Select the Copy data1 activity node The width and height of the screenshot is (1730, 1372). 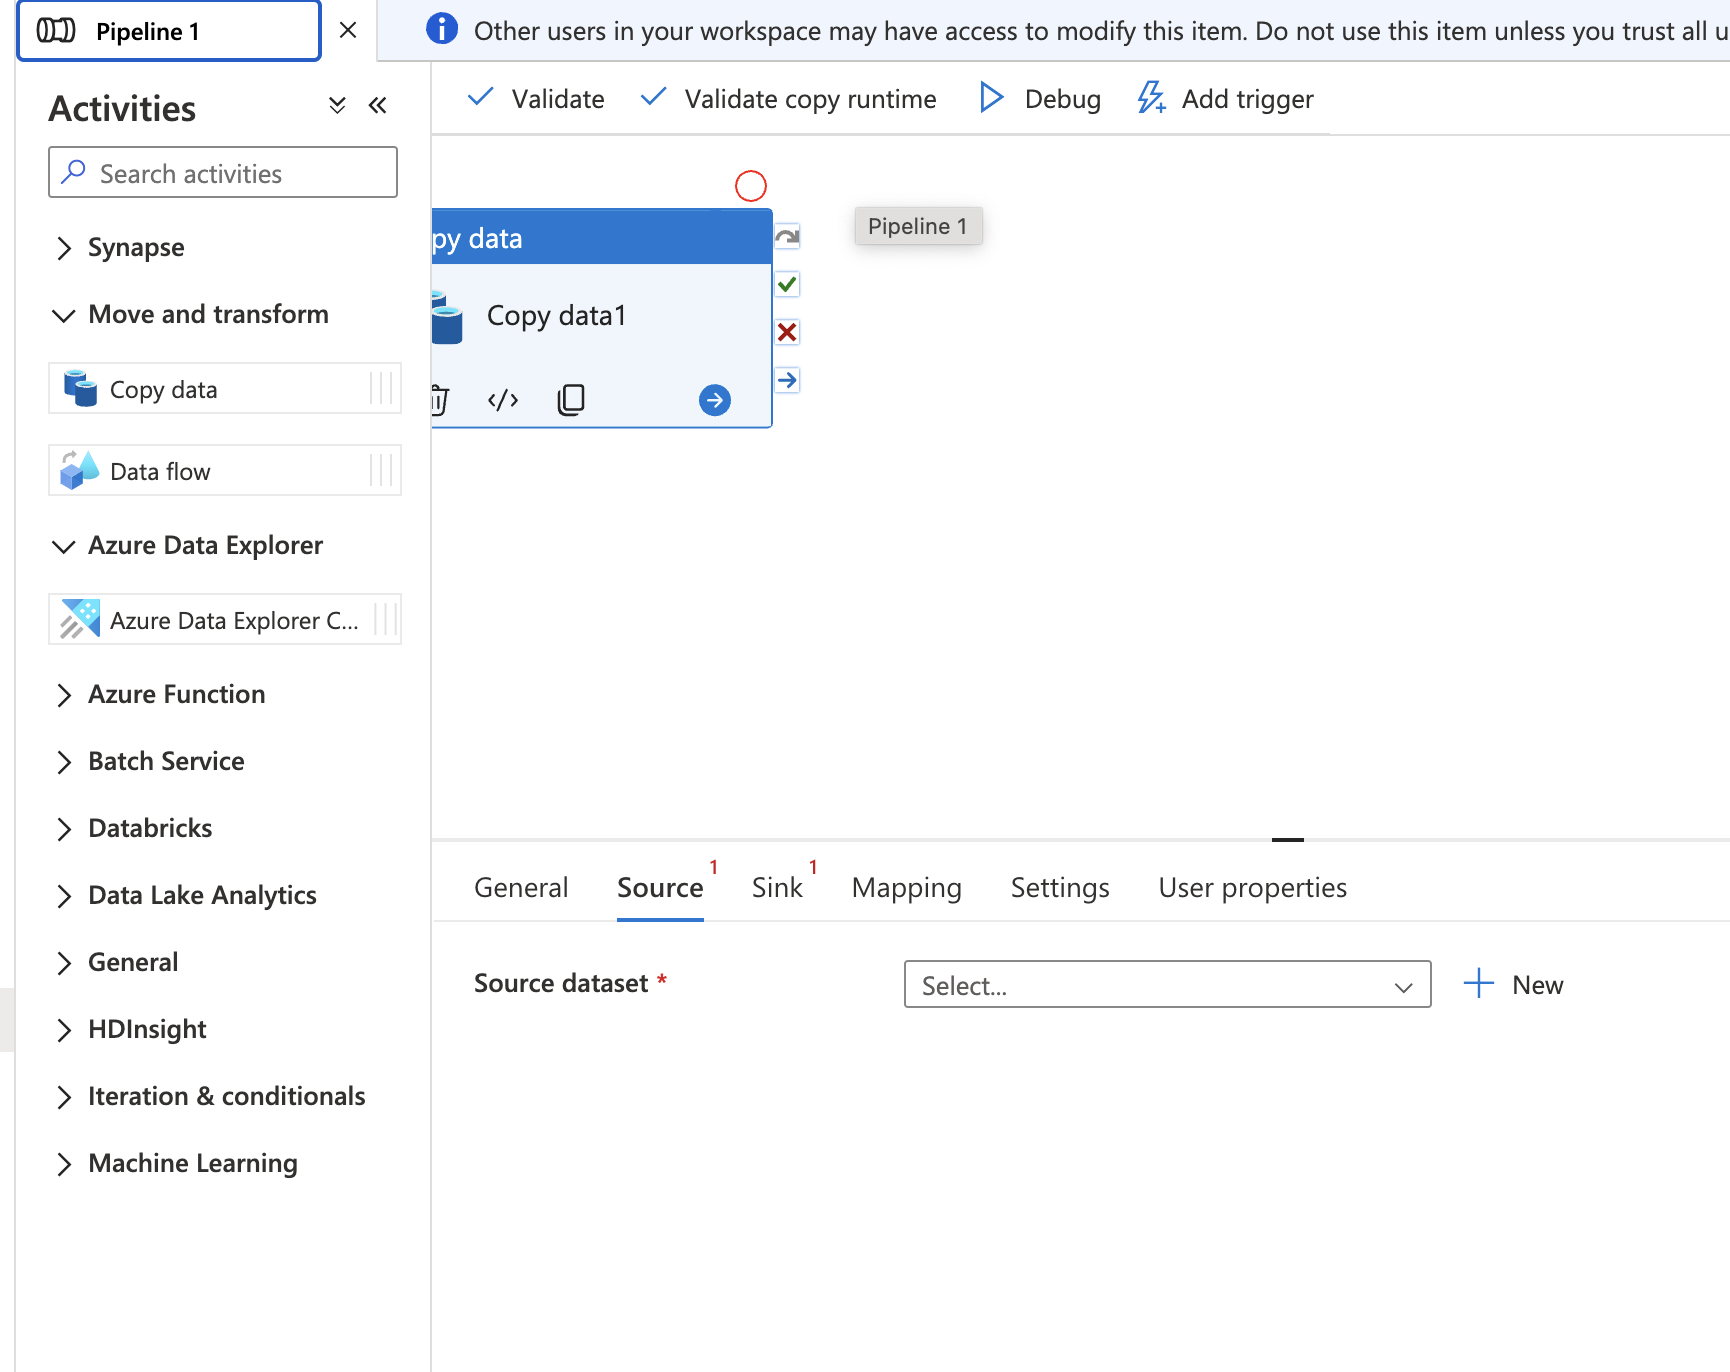(x=601, y=318)
